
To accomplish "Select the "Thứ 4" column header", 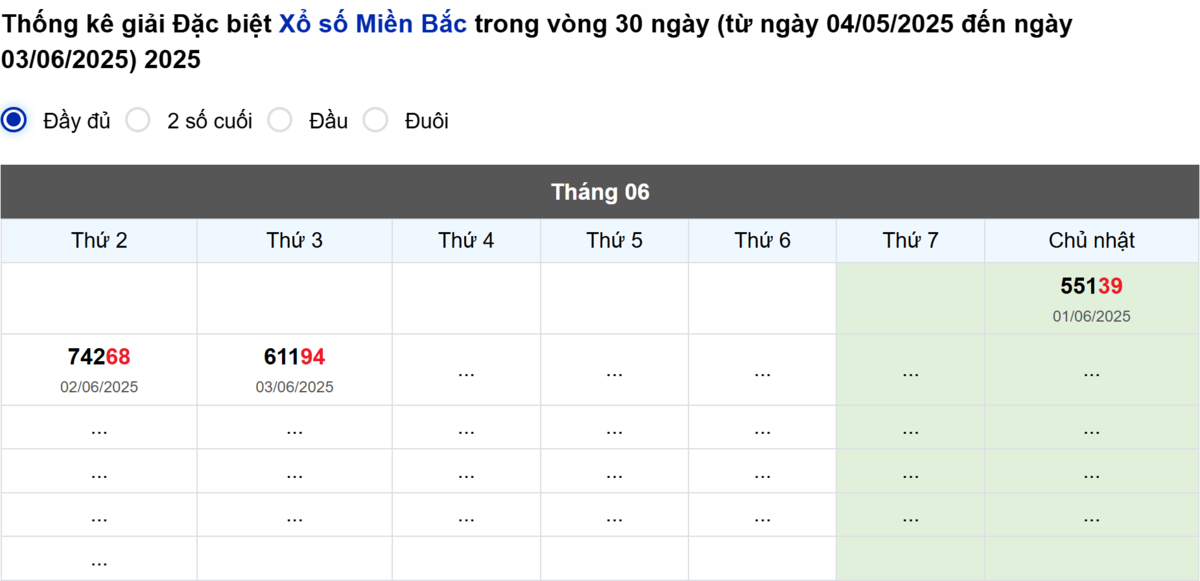I will pyautogui.click(x=466, y=240).
